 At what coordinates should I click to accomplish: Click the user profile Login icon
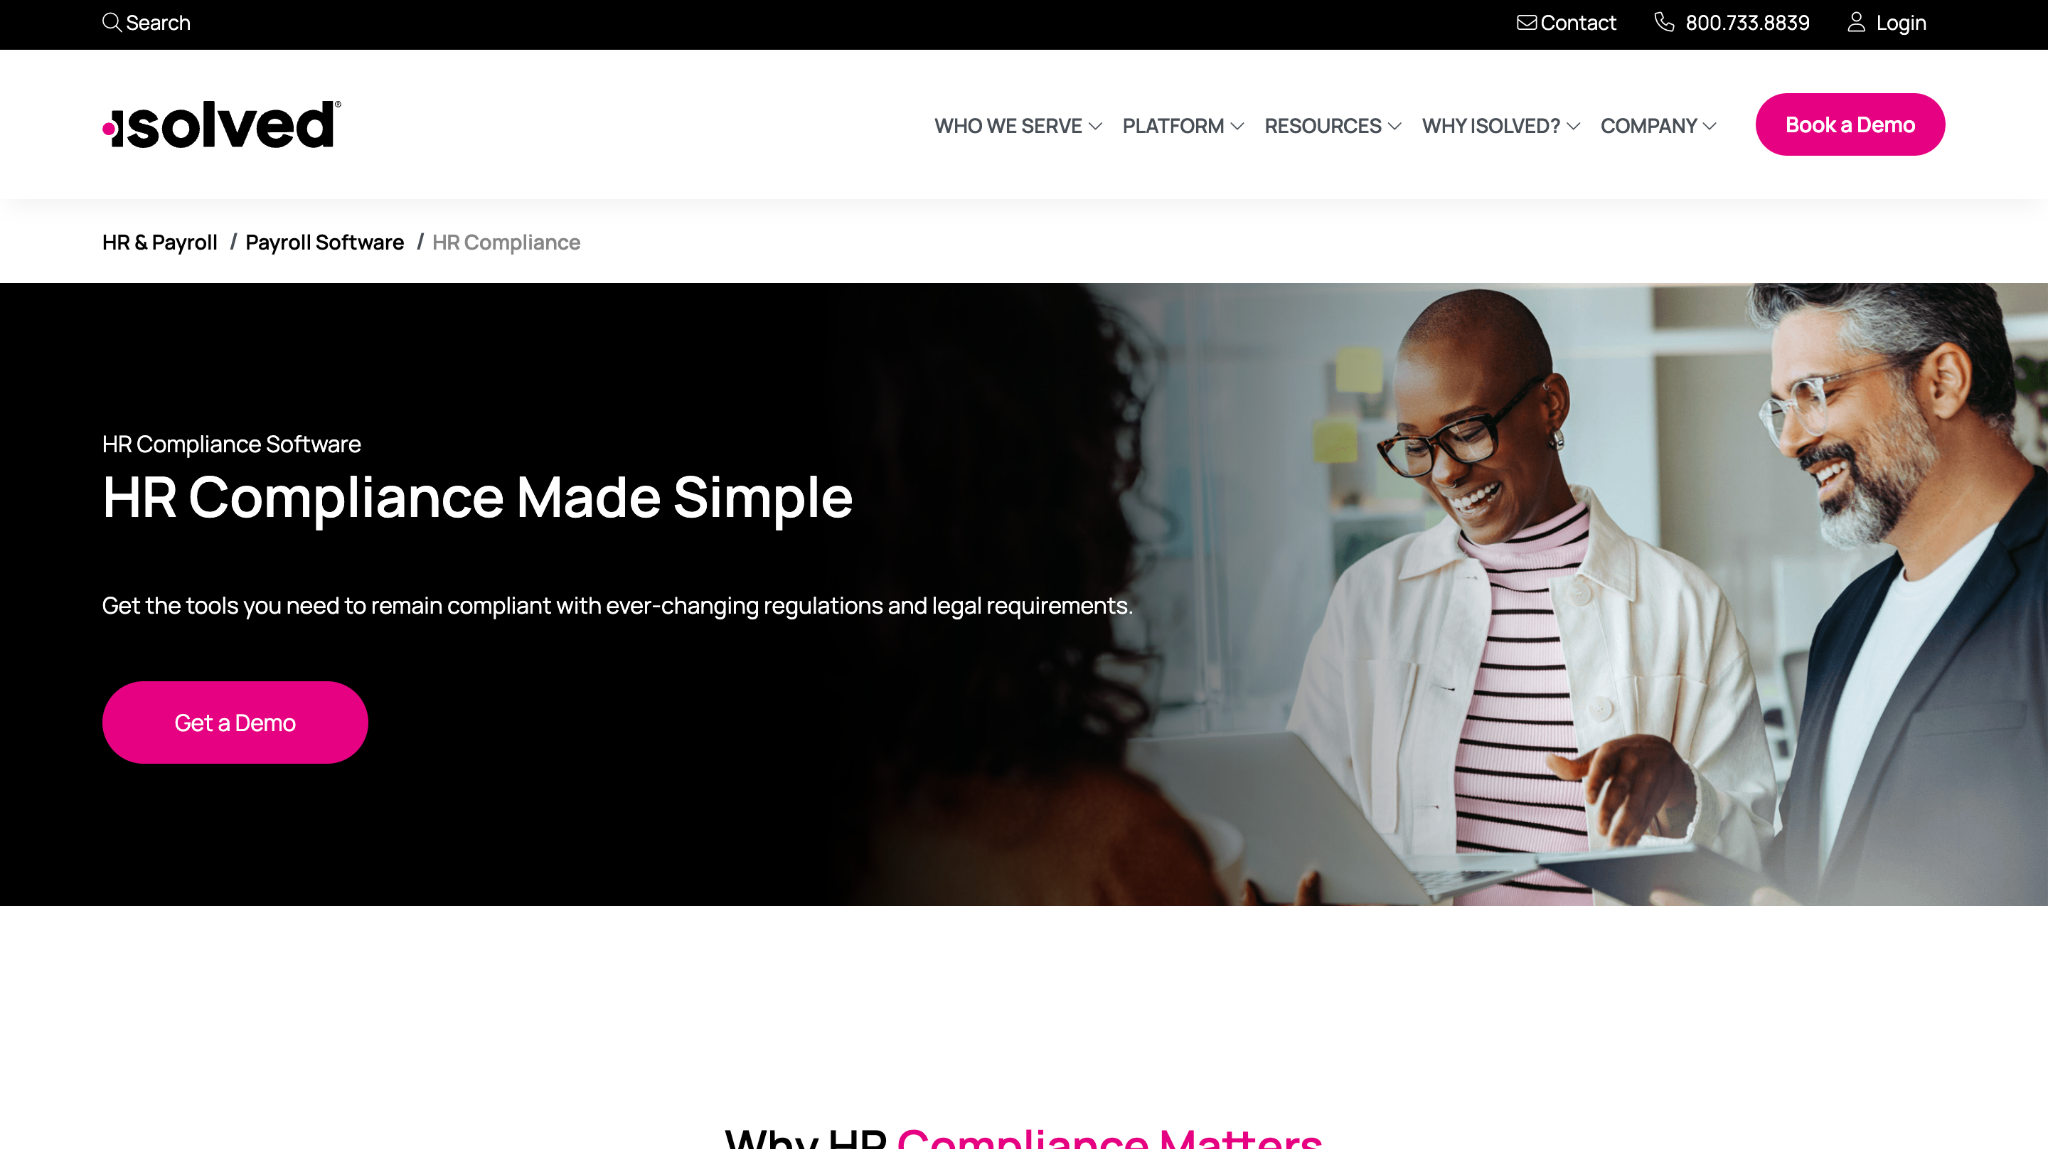coord(1856,22)
